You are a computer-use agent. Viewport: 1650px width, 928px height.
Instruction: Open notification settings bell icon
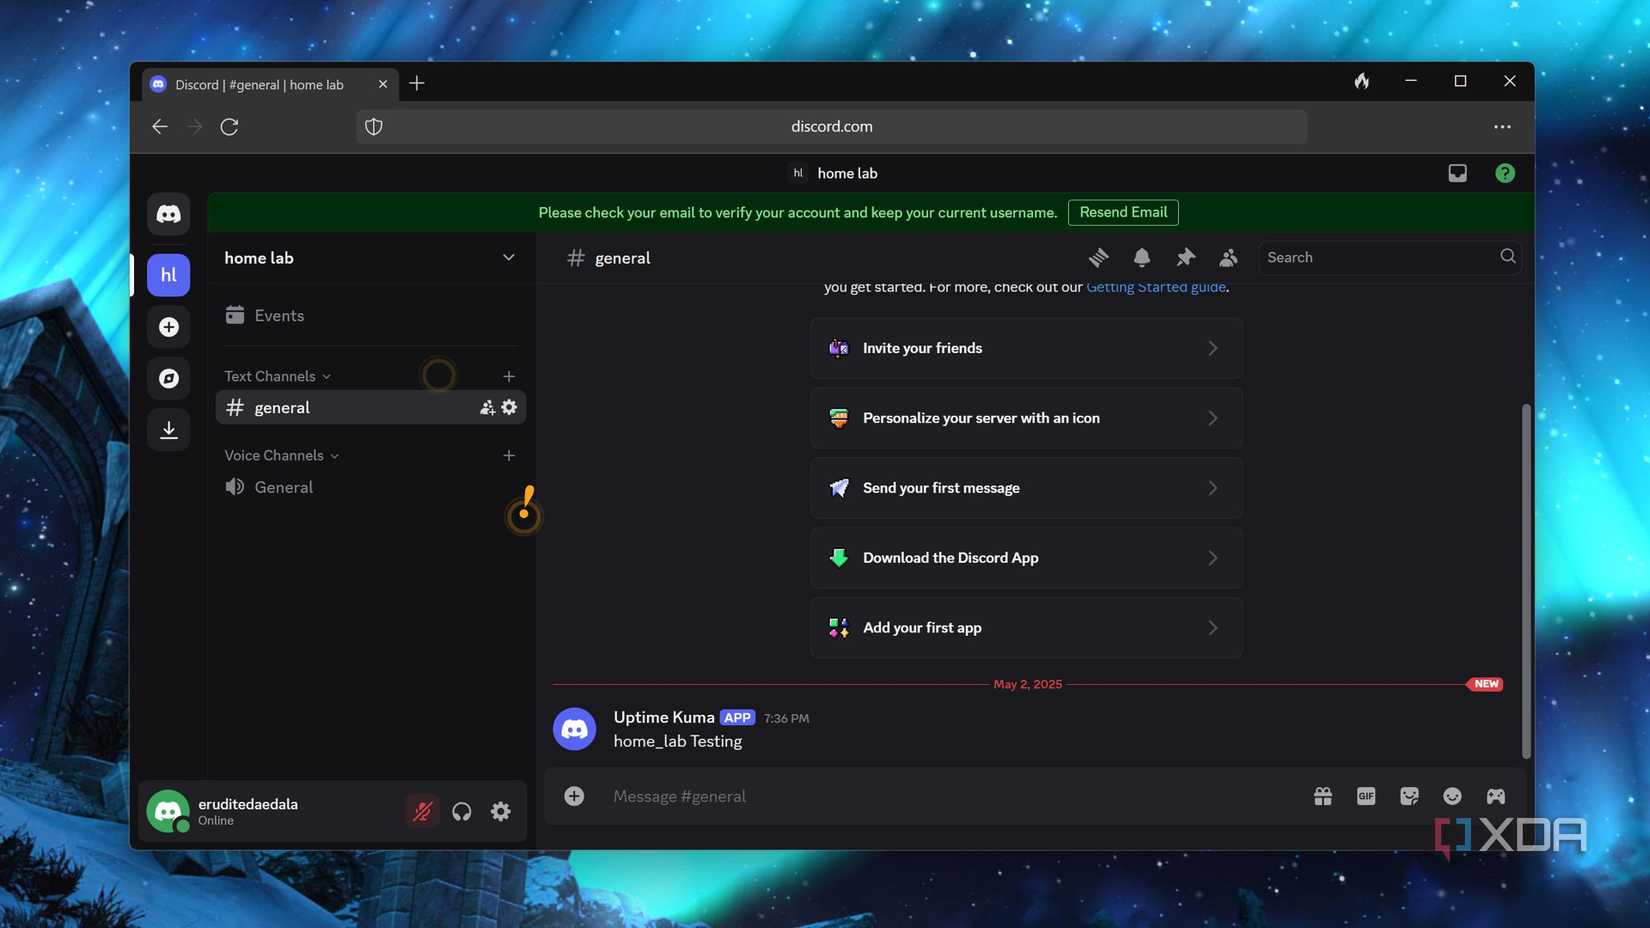coord(1142,258)
